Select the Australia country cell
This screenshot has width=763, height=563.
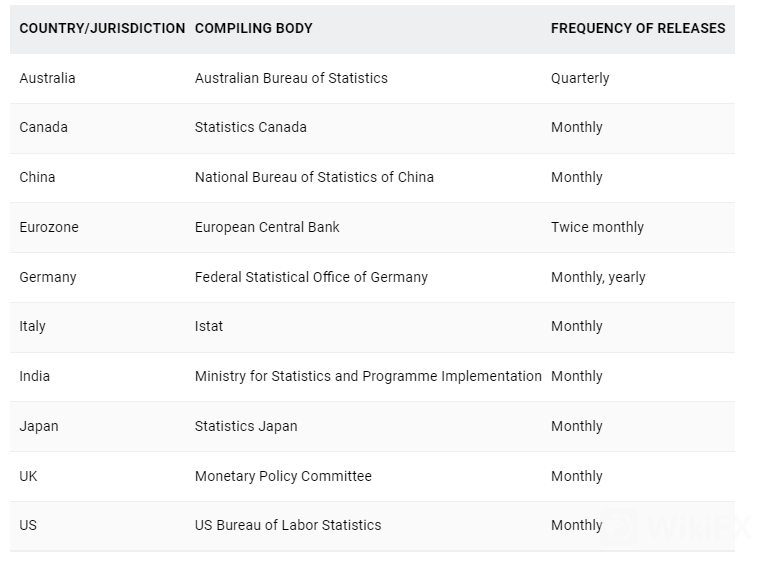[47, 78]
